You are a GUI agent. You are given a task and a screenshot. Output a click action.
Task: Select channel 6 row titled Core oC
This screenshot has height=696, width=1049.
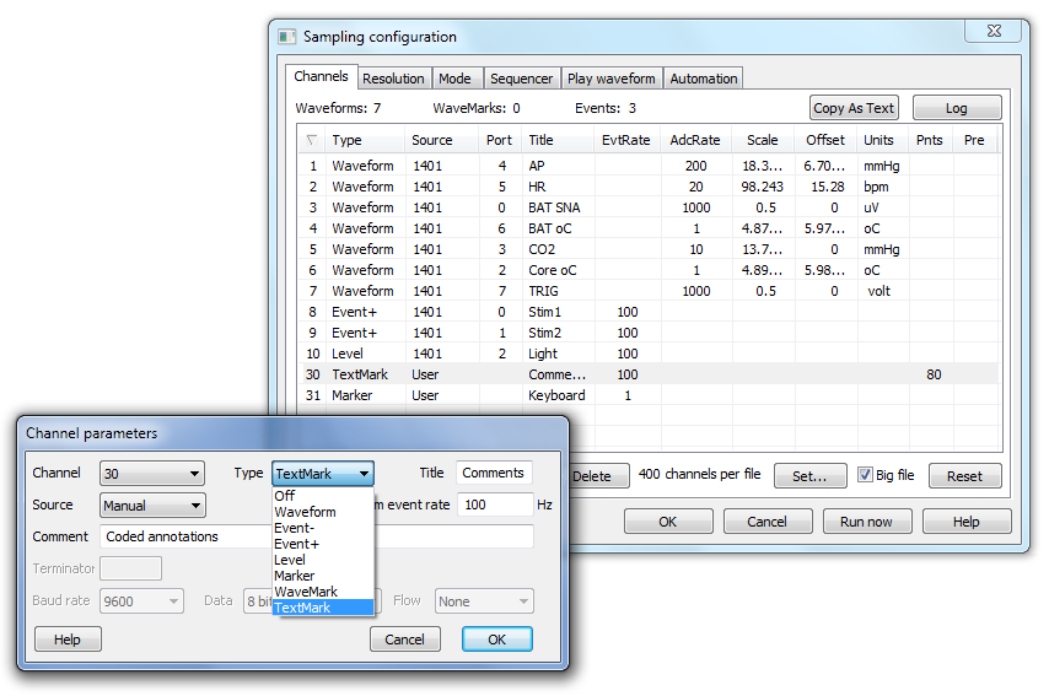coord(649,270)
